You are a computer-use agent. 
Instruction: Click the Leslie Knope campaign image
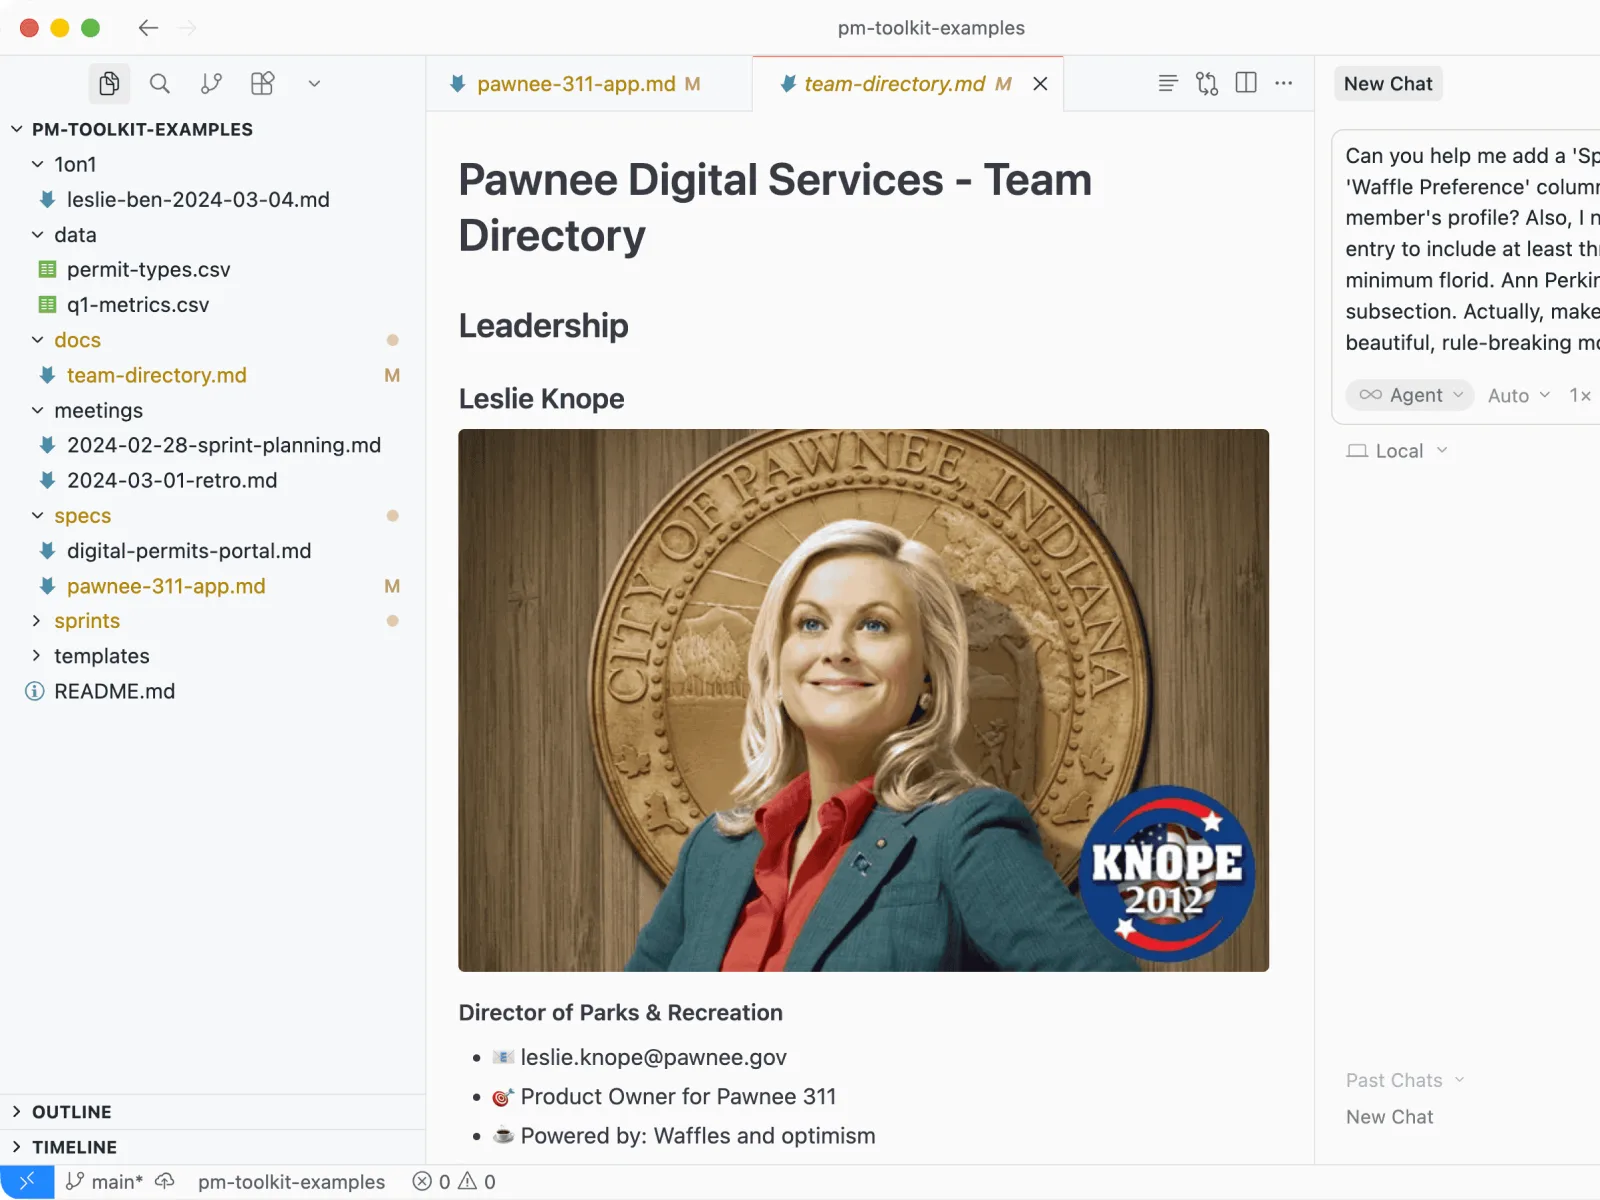pyautogui.click(x=864, y=700)
